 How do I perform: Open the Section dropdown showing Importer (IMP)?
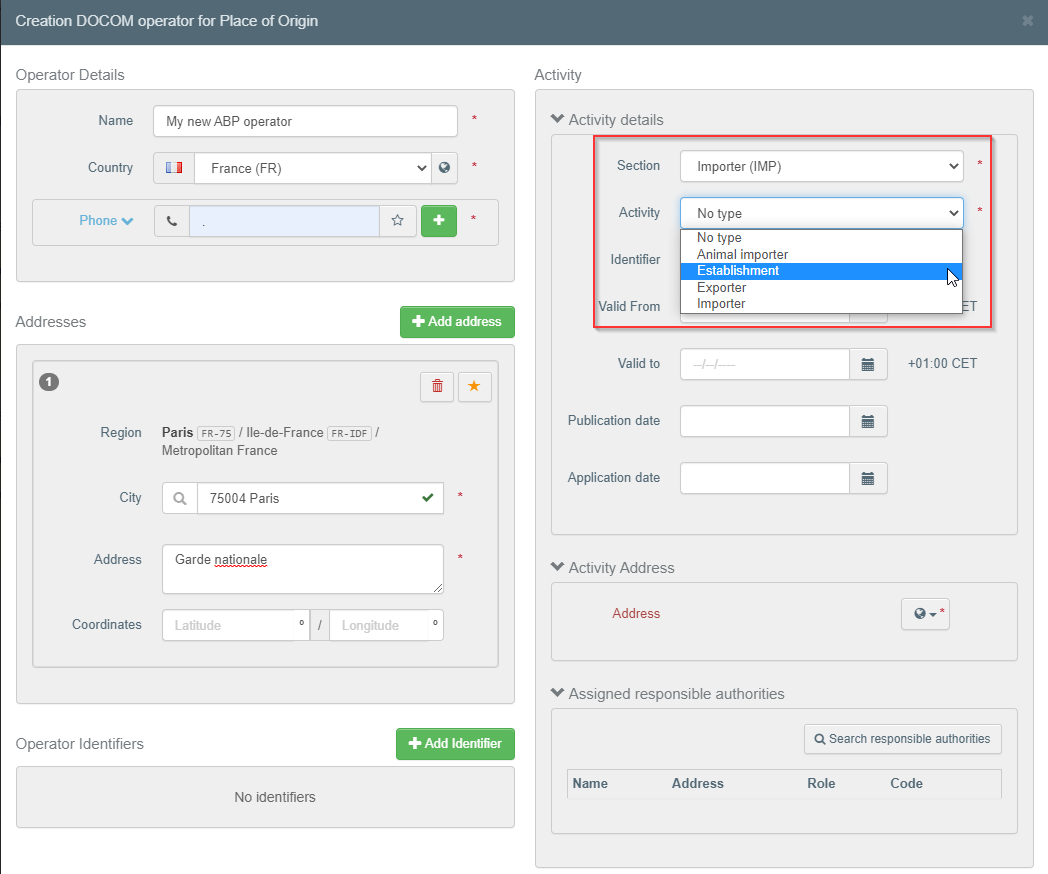coord(821,166)
